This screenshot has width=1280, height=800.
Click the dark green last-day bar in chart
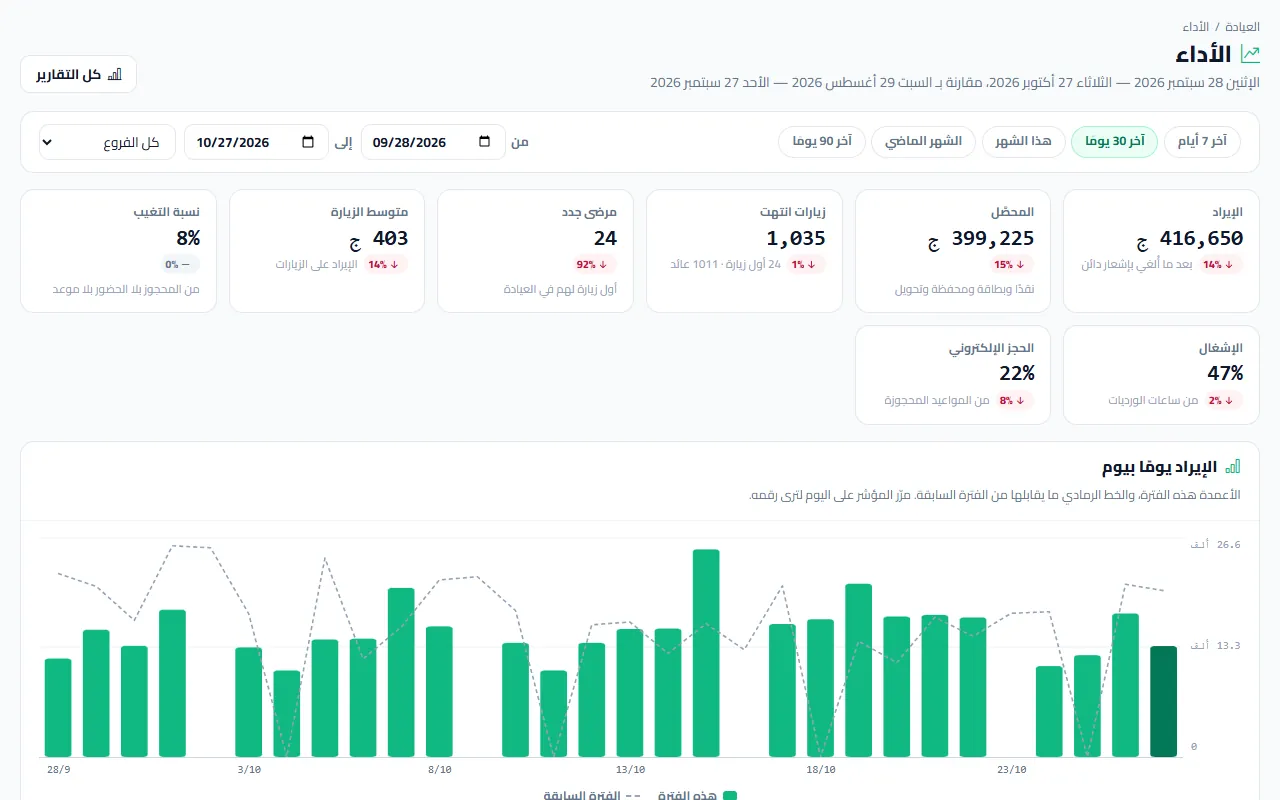[1164, 702]
